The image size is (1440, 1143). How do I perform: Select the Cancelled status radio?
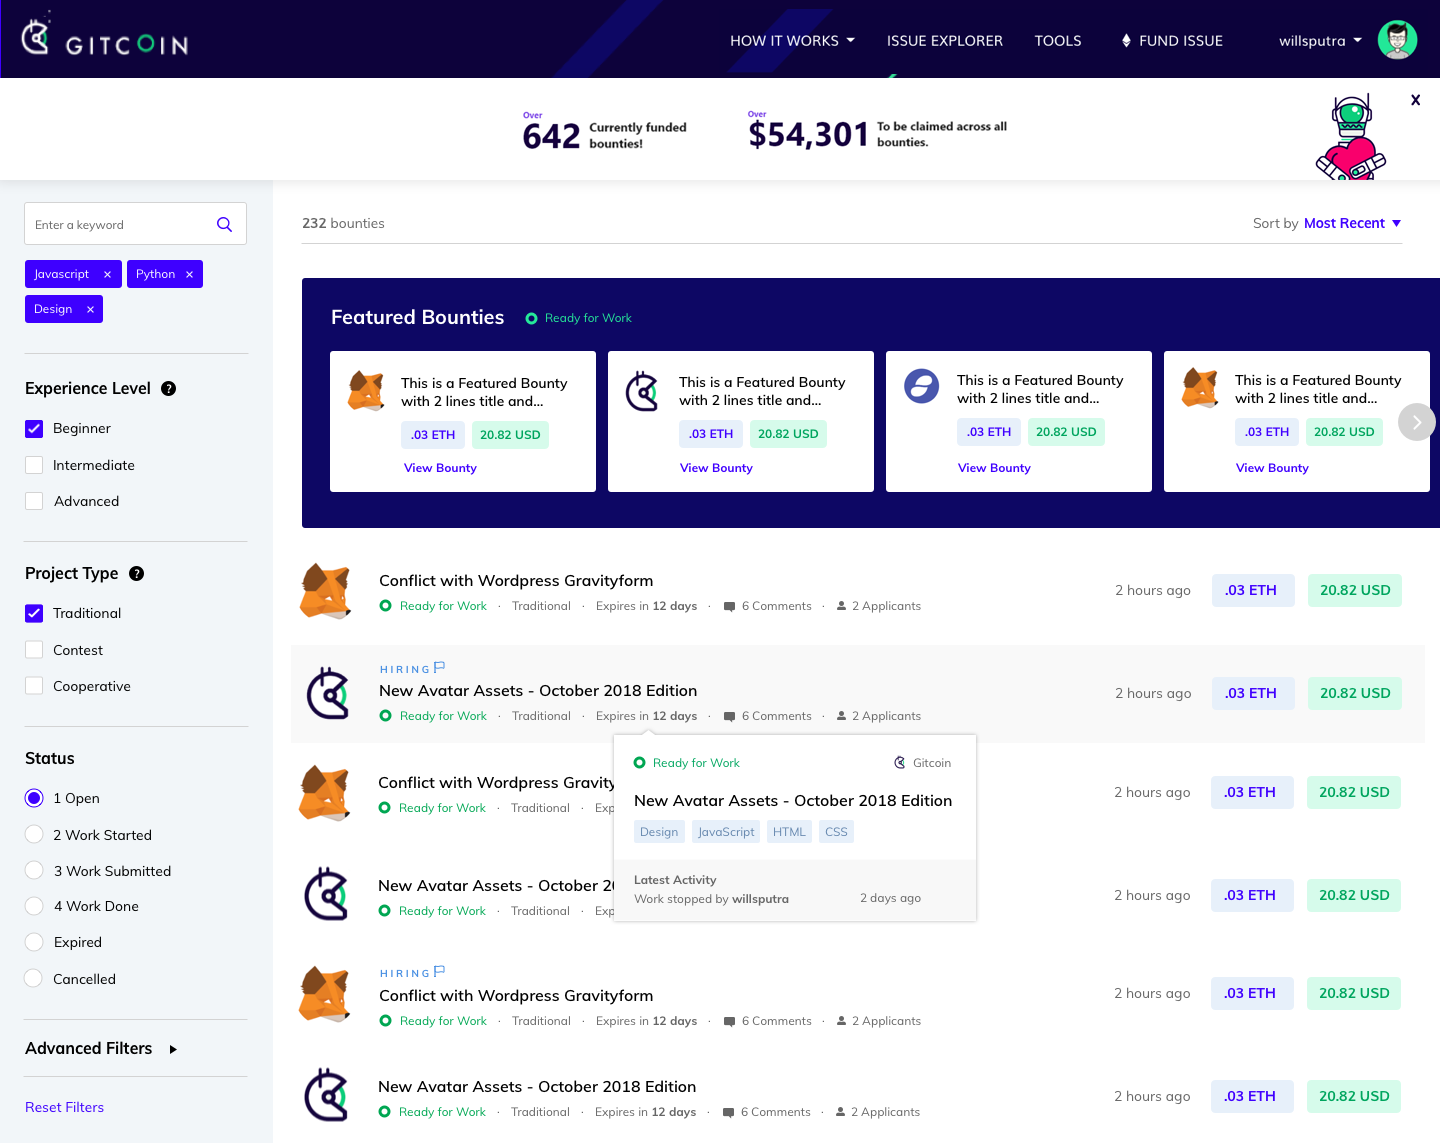tap(34, 979)
